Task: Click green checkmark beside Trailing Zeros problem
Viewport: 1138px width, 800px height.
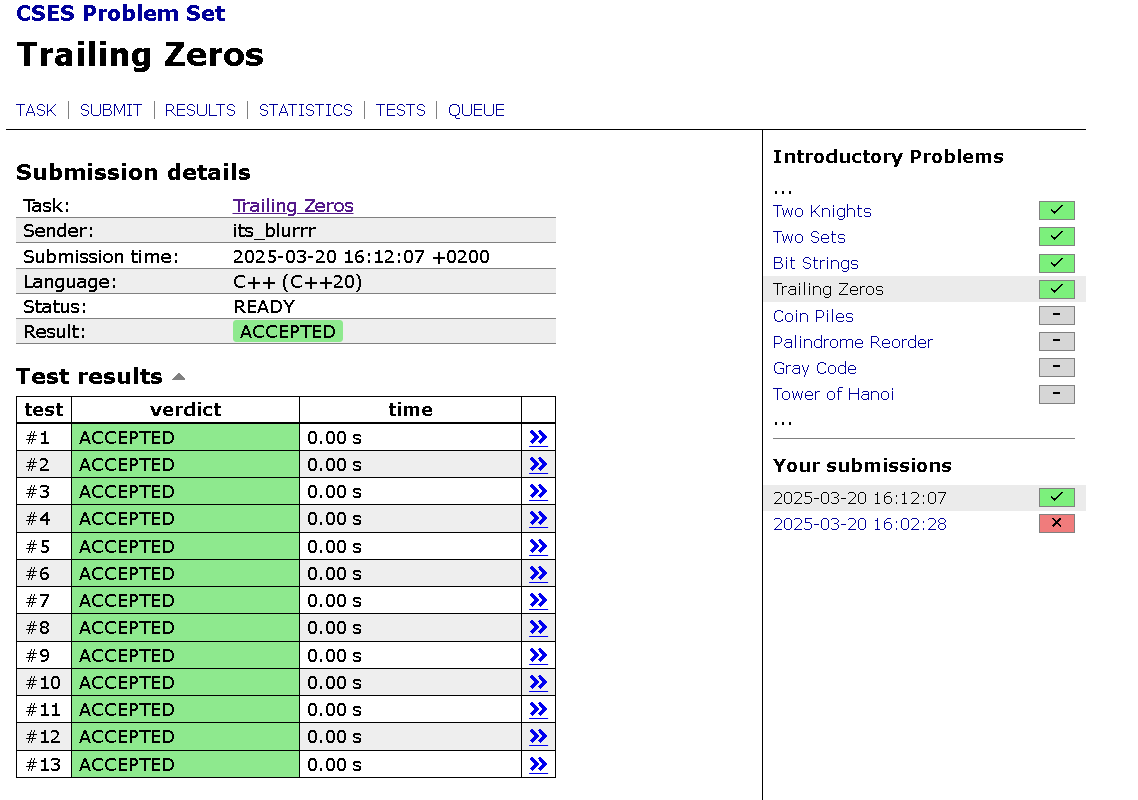Action: (x=1057, y=289)
